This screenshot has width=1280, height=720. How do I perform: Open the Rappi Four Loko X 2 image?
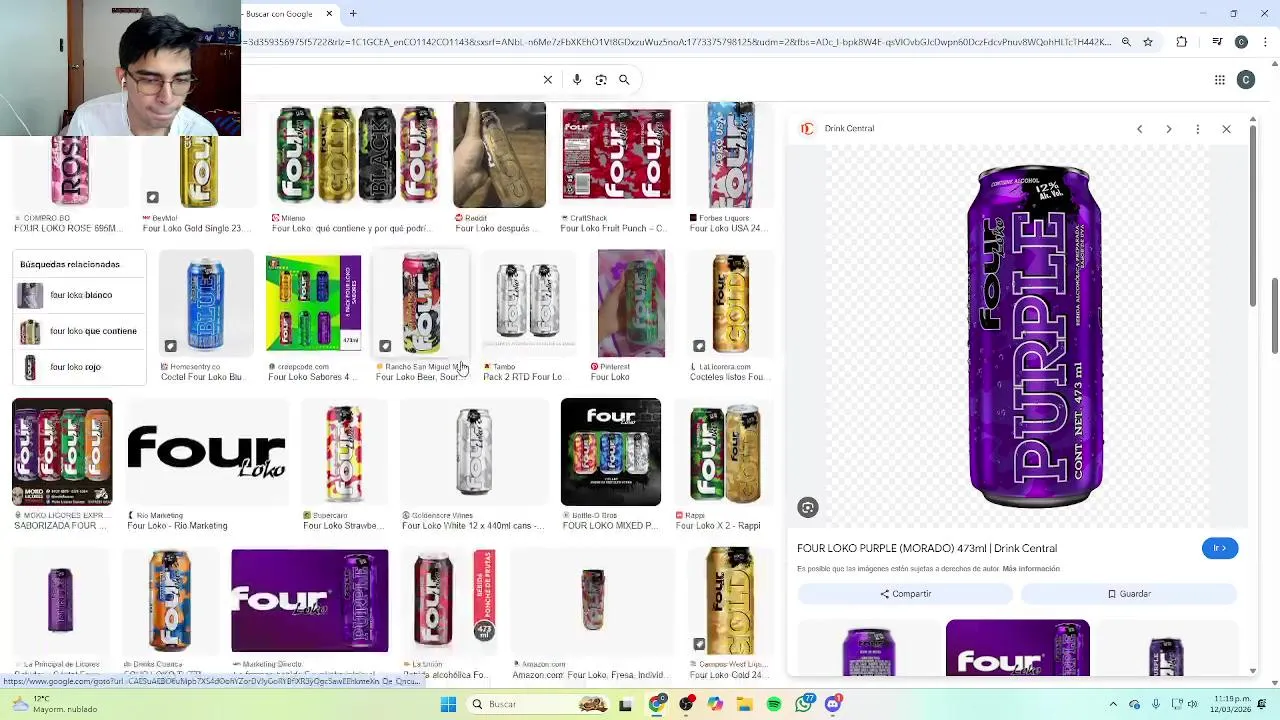pyautogui.click(x=724, y=452)
